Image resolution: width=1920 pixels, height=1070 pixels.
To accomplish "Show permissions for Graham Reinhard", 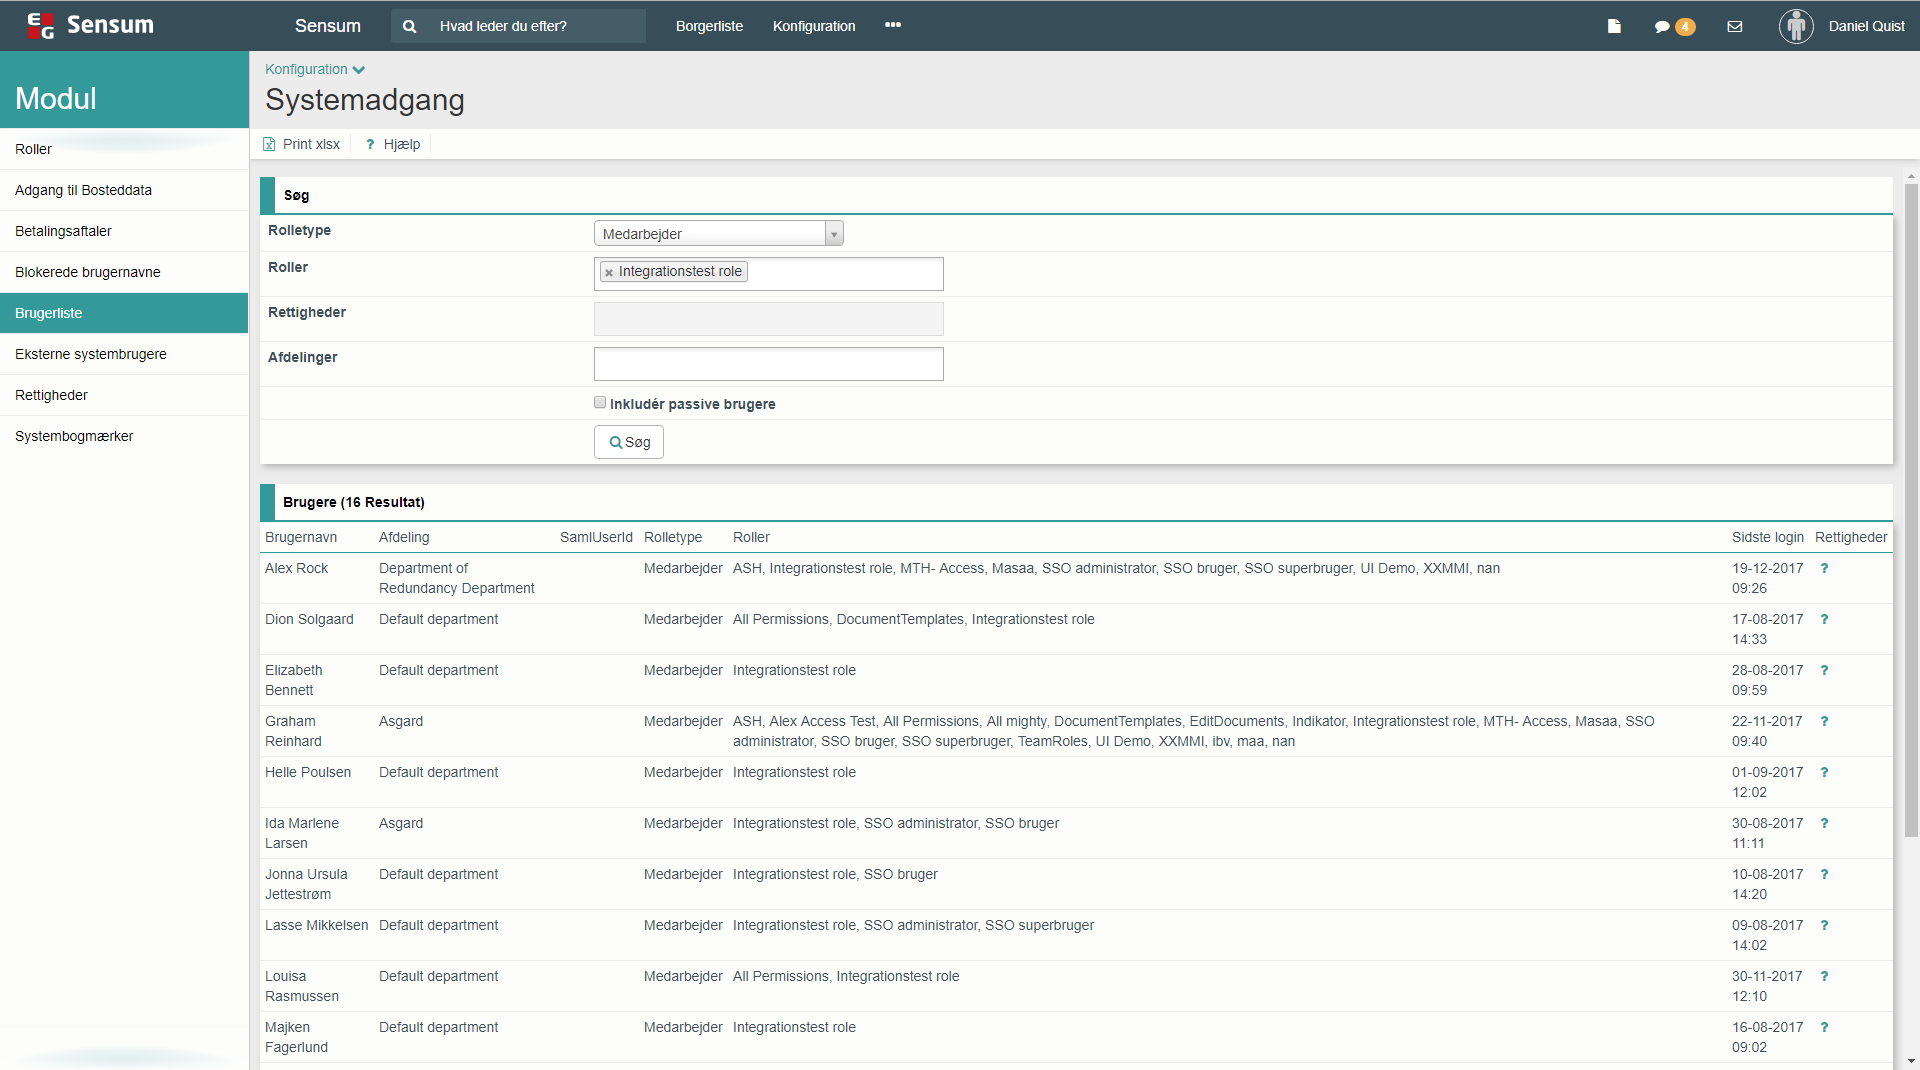I will (1824, 721).
